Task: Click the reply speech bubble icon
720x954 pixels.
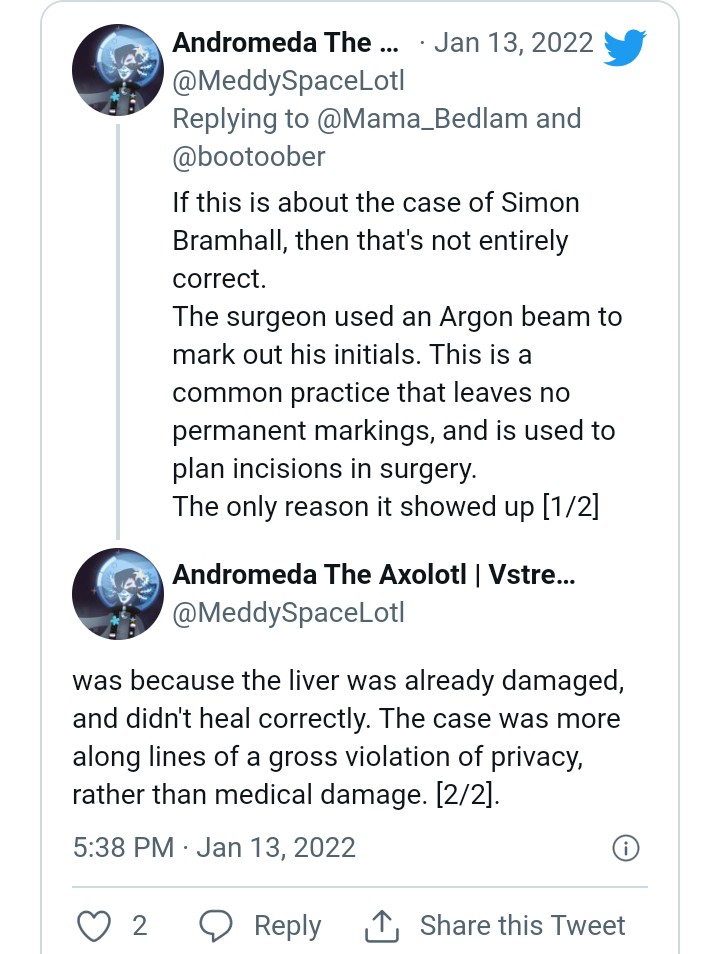Action: [216, 925]
